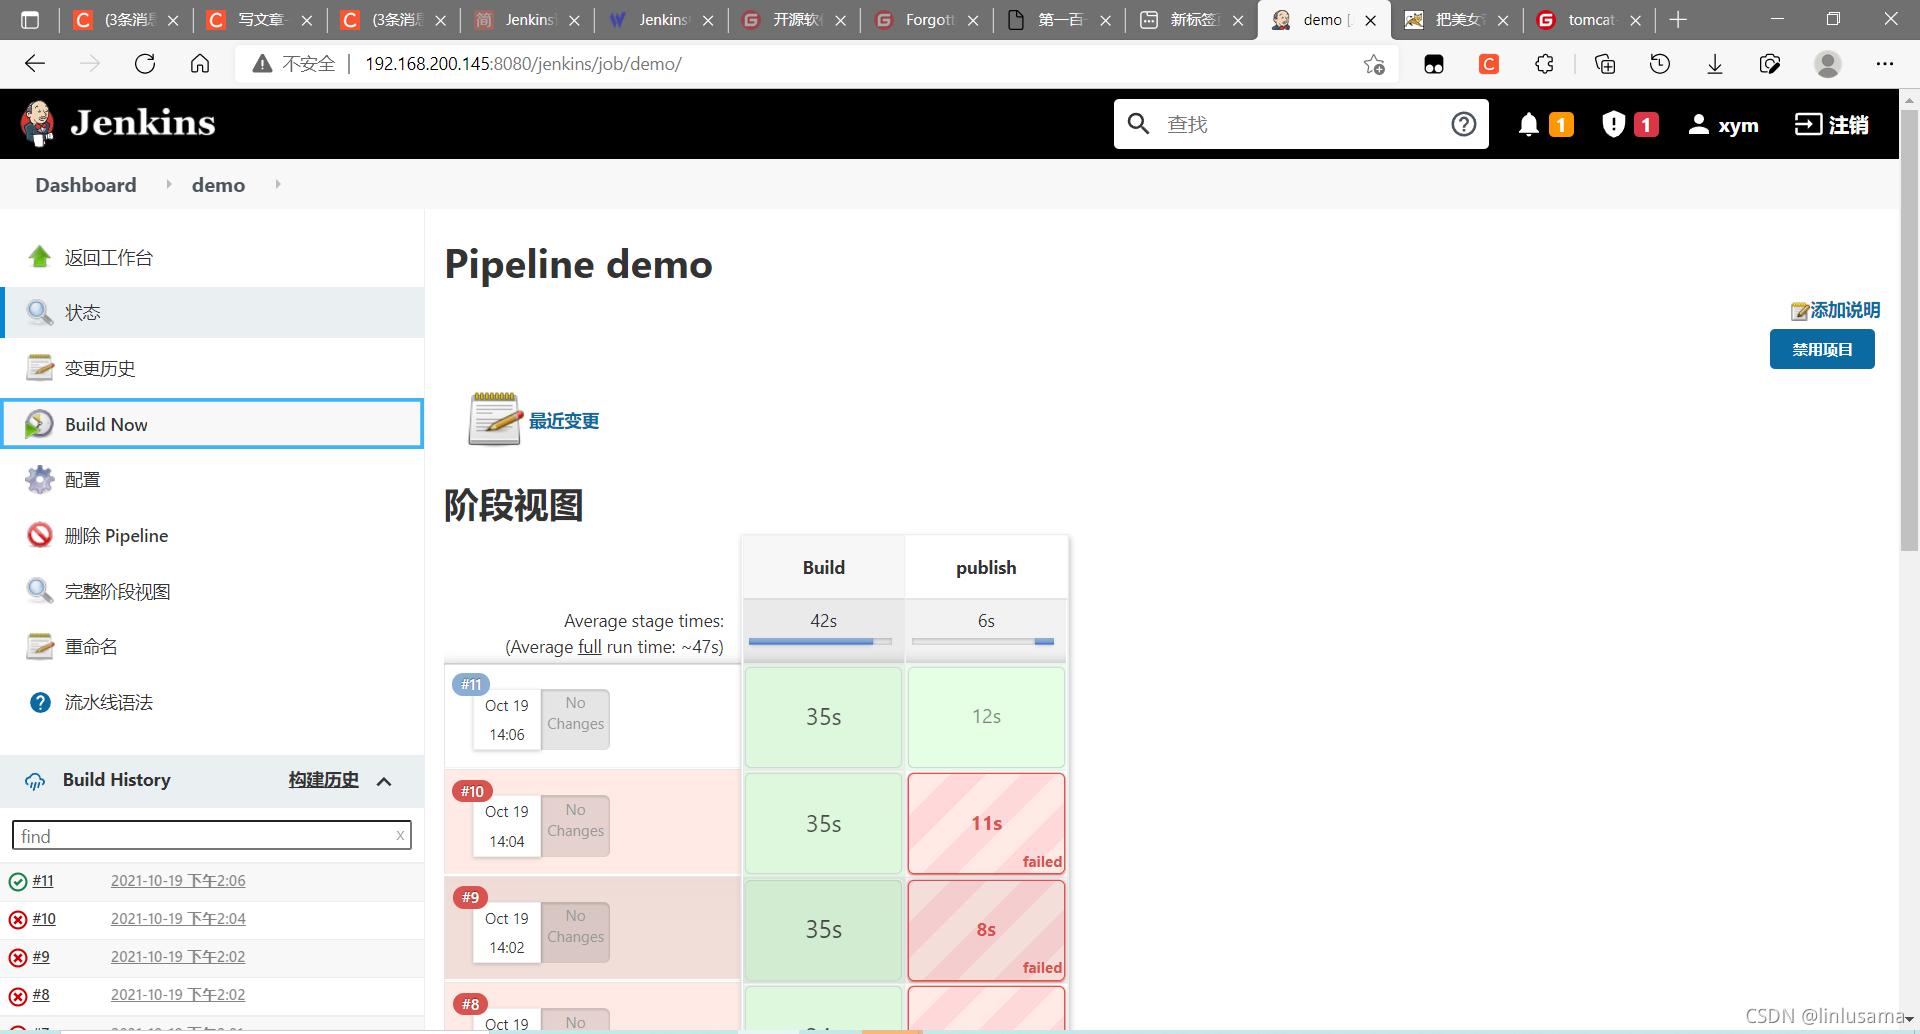Select 状态 in the sidebar
Image resolution: width=1920 pixels, height=1034 pixels.
pos(212,312)
